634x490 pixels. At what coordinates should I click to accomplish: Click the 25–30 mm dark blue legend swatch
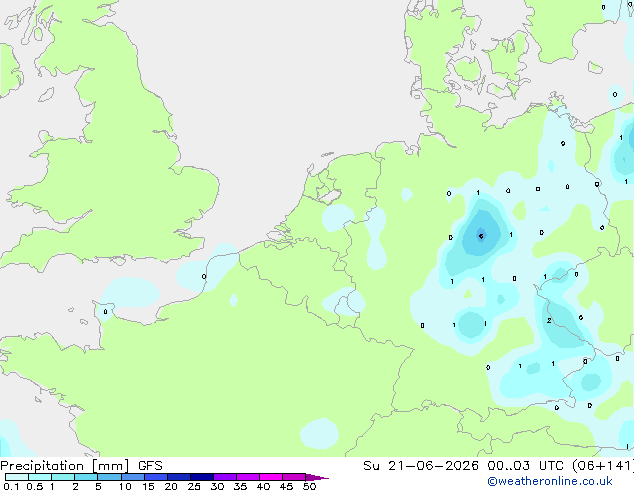[x=202, y=477]
